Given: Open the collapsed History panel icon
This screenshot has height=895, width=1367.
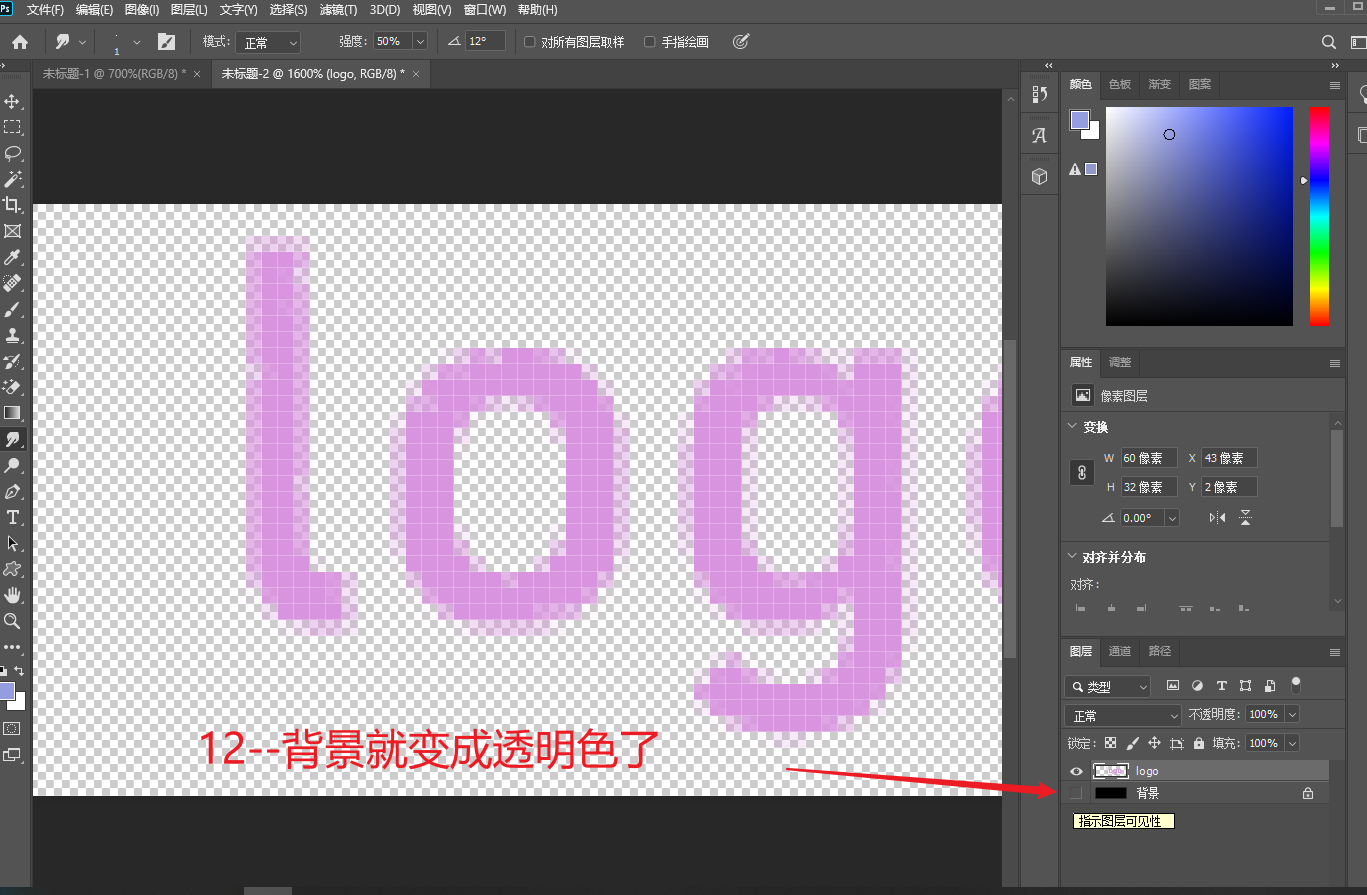Looking at the screenshot, I should [x=1039, y=94].
